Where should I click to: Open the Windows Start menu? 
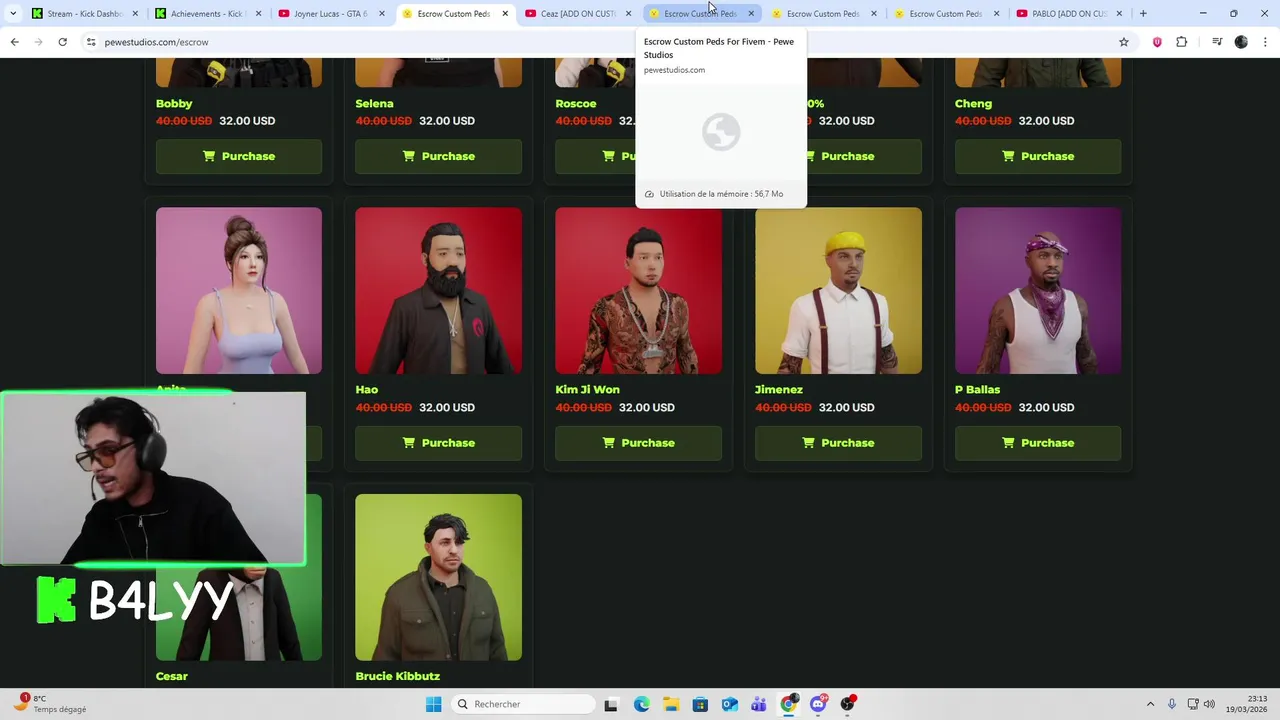(x=433, y=704)
